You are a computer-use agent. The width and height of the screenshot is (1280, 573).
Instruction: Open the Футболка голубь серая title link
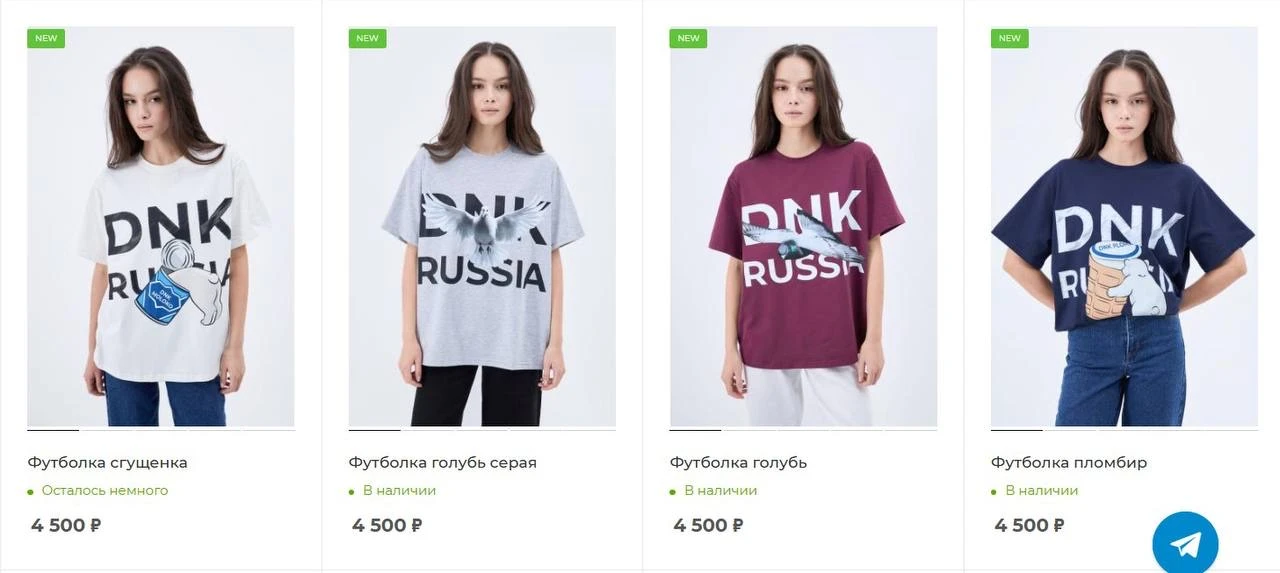click(442, 463)
